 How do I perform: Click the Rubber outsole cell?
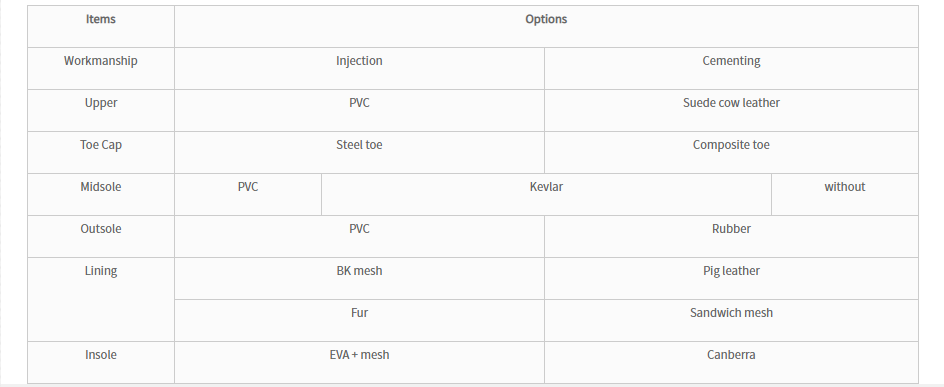[x=731, y=237]
